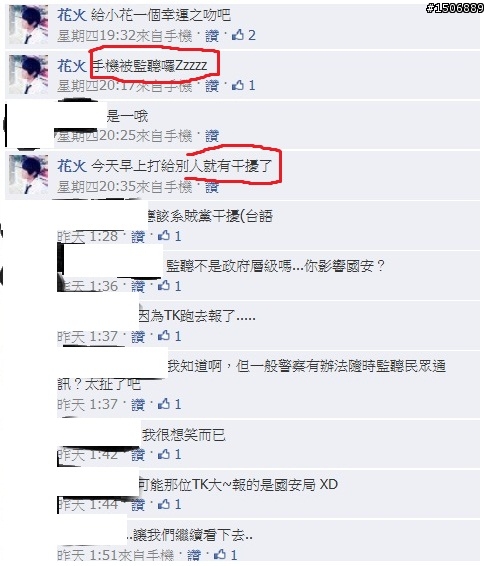Like the 太扯了吧 comment at 1:37
Screen dimensions: 488x566
click(x=138, y=404)
